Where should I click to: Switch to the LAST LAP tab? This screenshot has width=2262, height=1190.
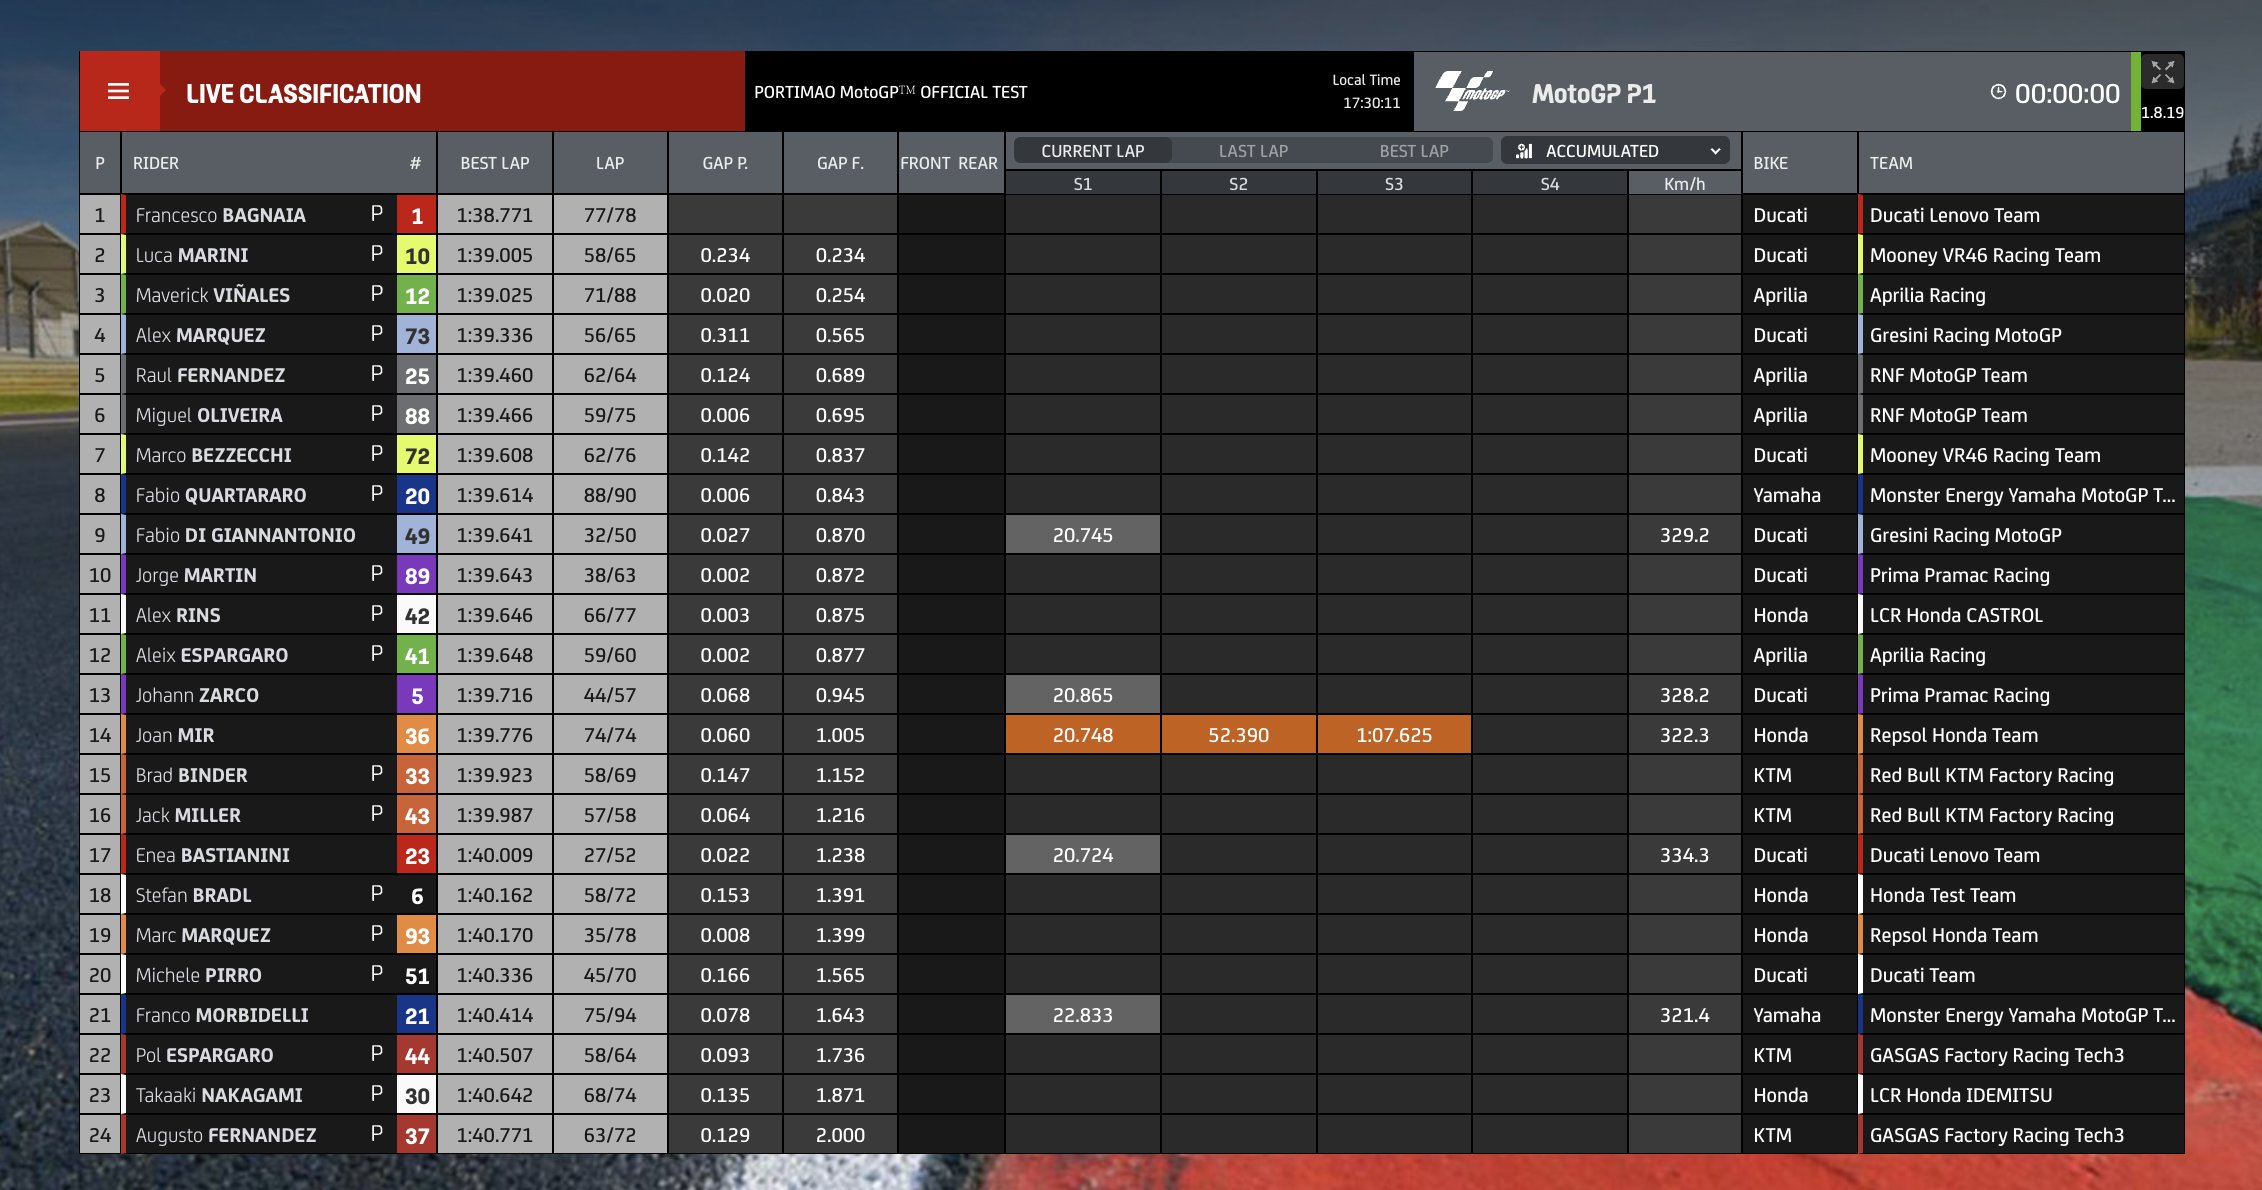[1253, 151]
